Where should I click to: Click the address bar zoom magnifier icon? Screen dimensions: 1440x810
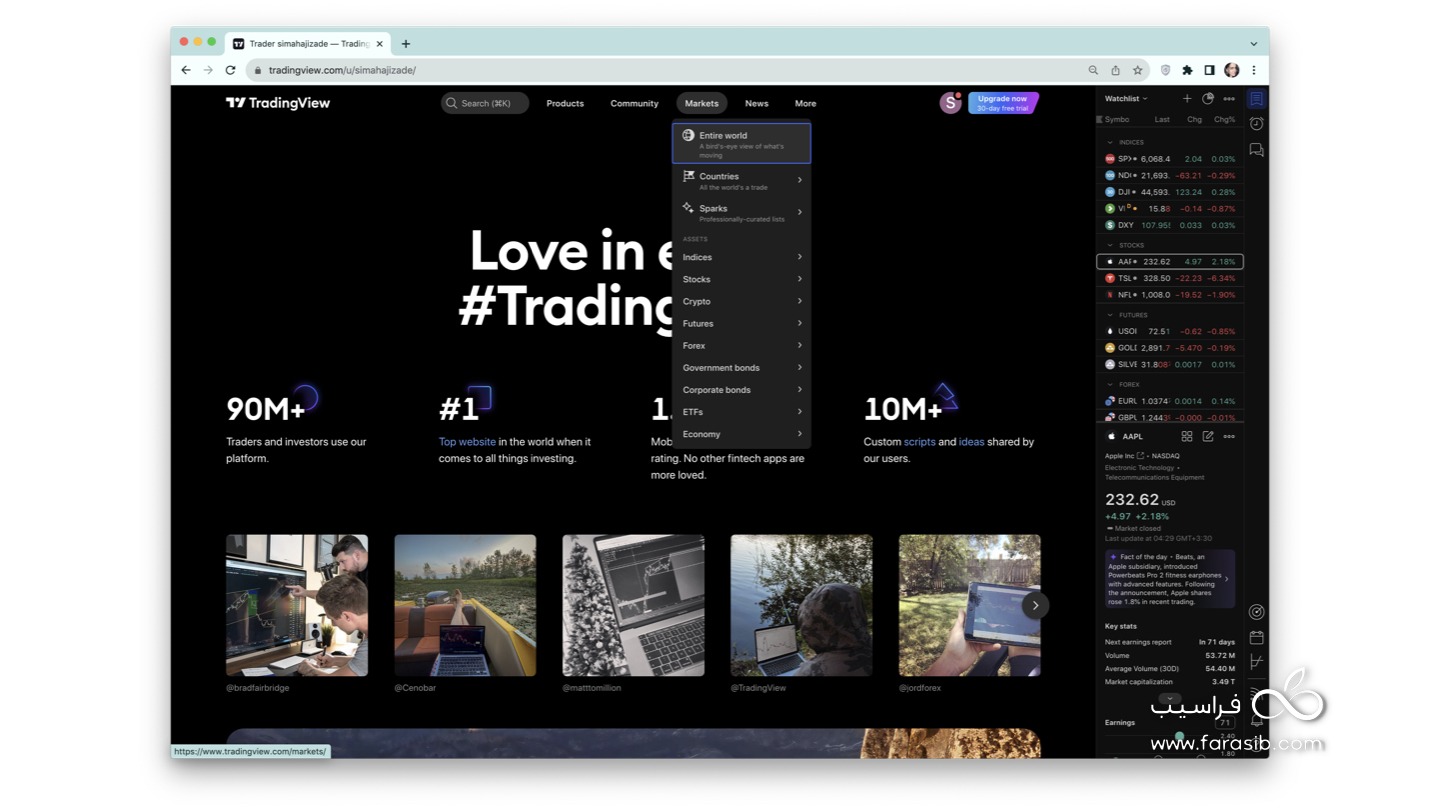[x=1093, y=70]
